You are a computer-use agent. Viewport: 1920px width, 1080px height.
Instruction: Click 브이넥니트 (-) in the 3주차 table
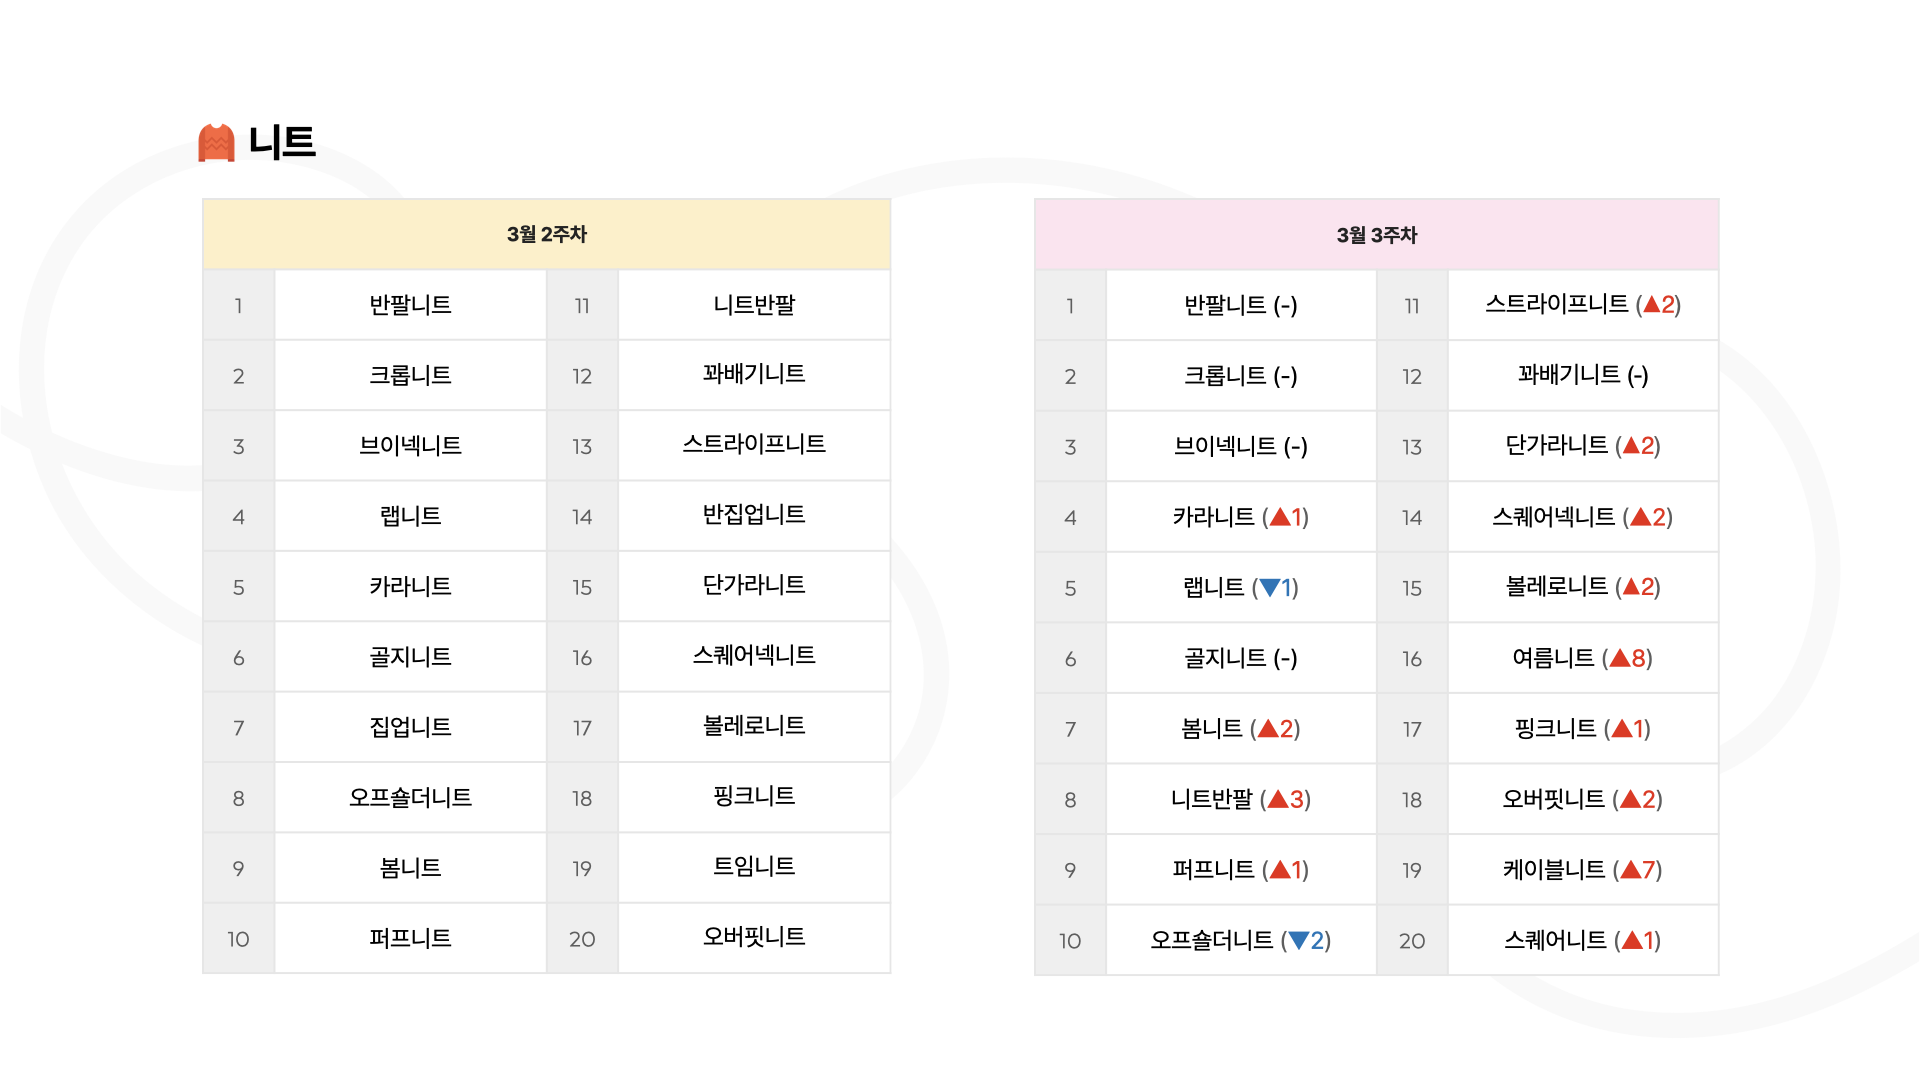[1241, 447]
